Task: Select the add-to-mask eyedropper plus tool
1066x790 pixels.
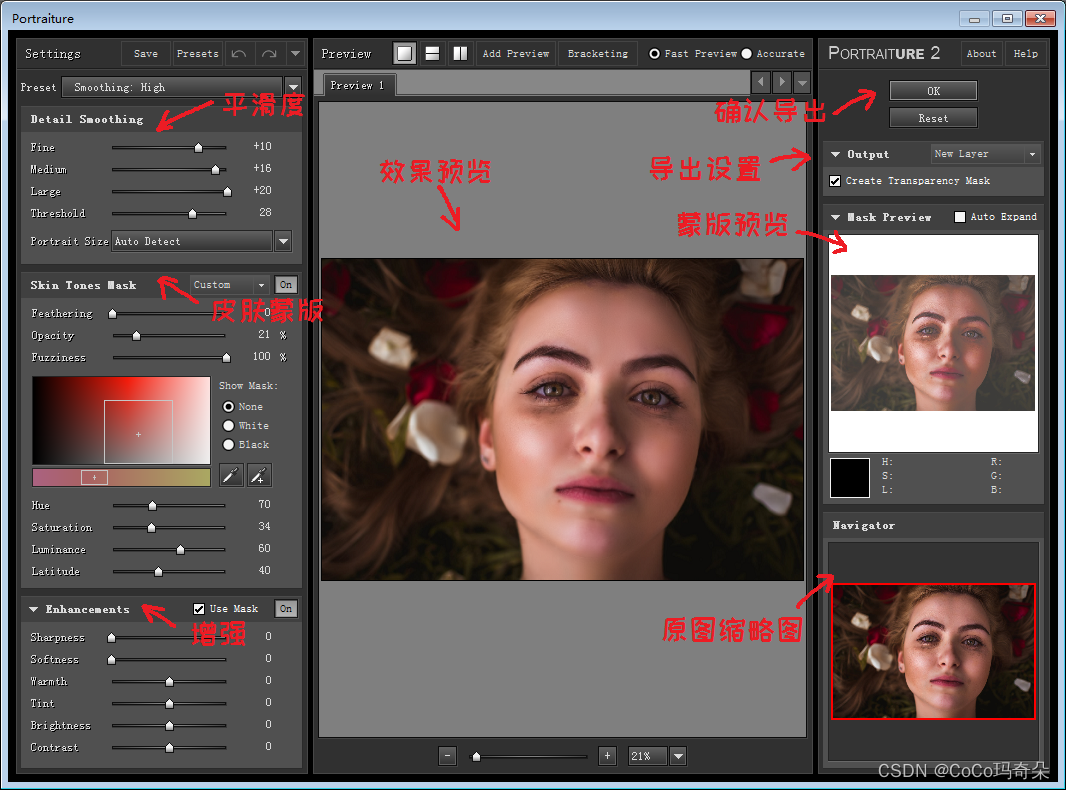Action: click(x=260, y=475)
